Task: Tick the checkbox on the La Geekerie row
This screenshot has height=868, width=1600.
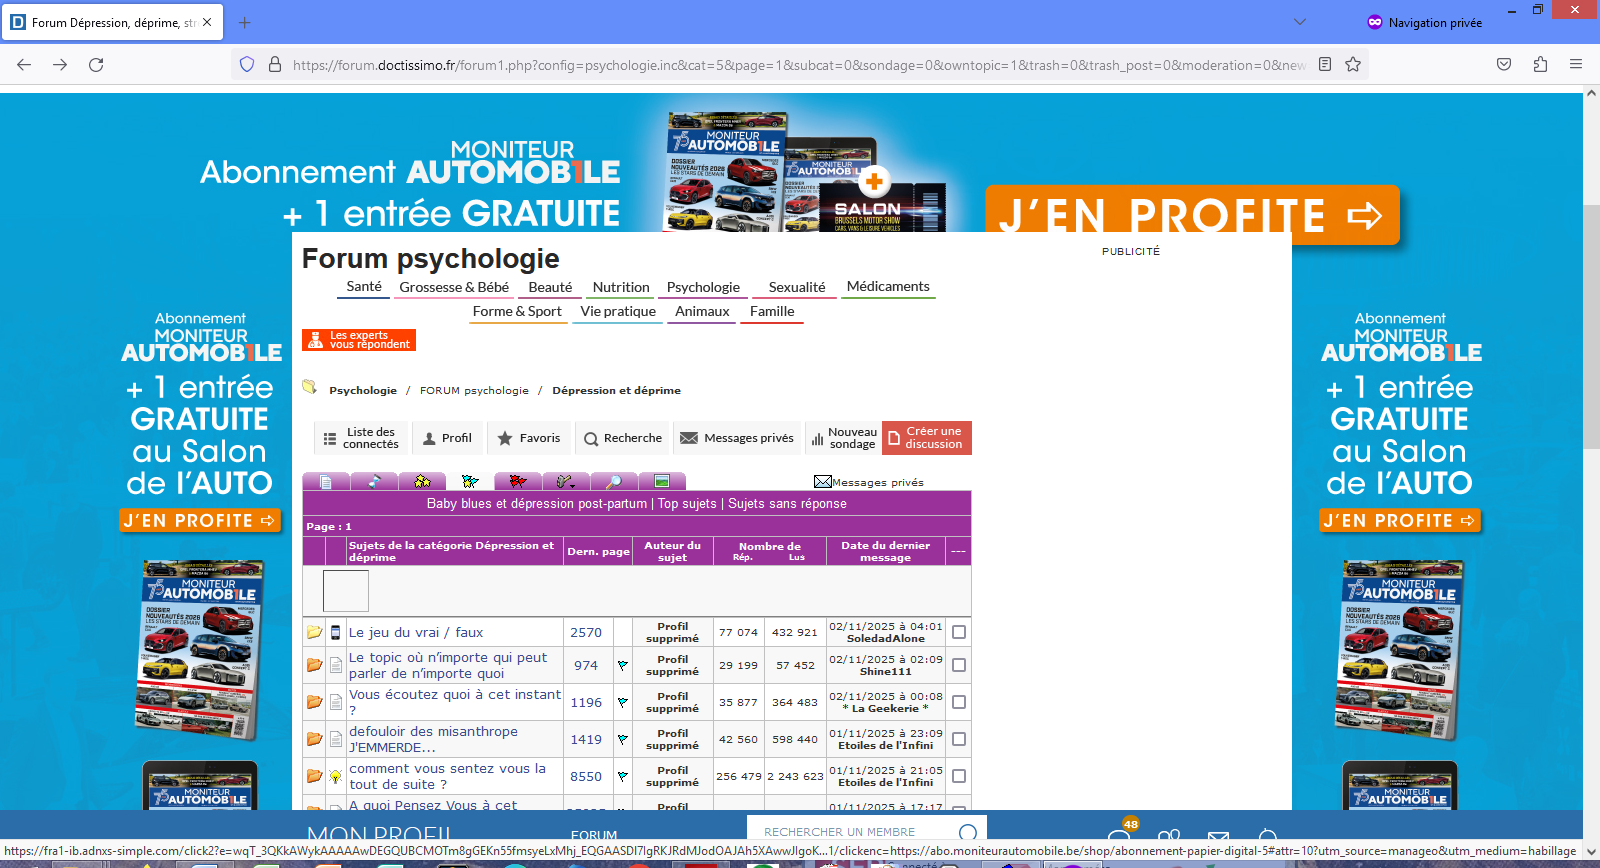Action: (959, 702)
